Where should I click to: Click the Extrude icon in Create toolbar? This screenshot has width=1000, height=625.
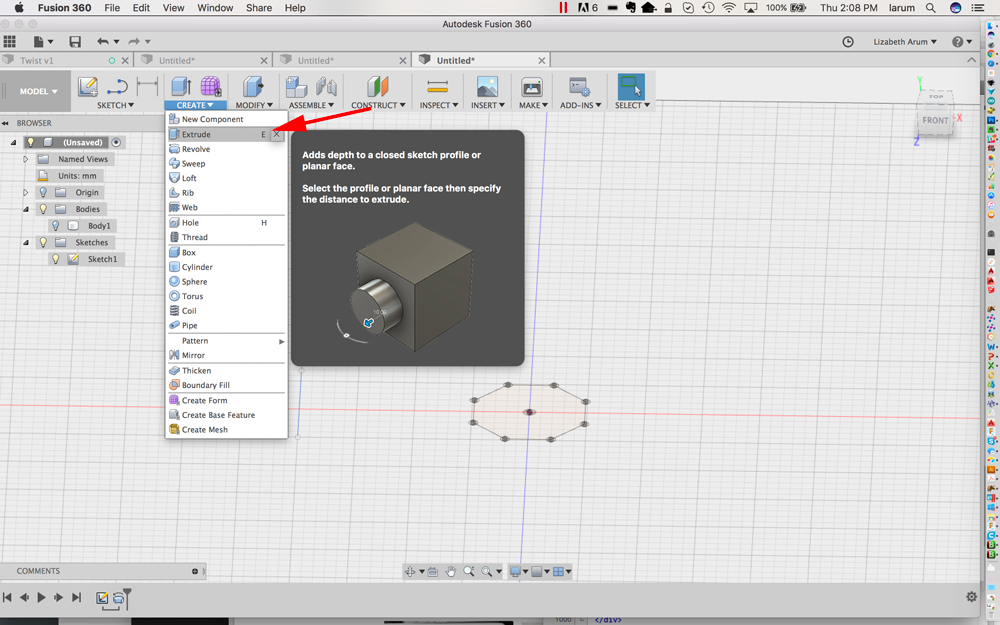[x=181, y=86]
